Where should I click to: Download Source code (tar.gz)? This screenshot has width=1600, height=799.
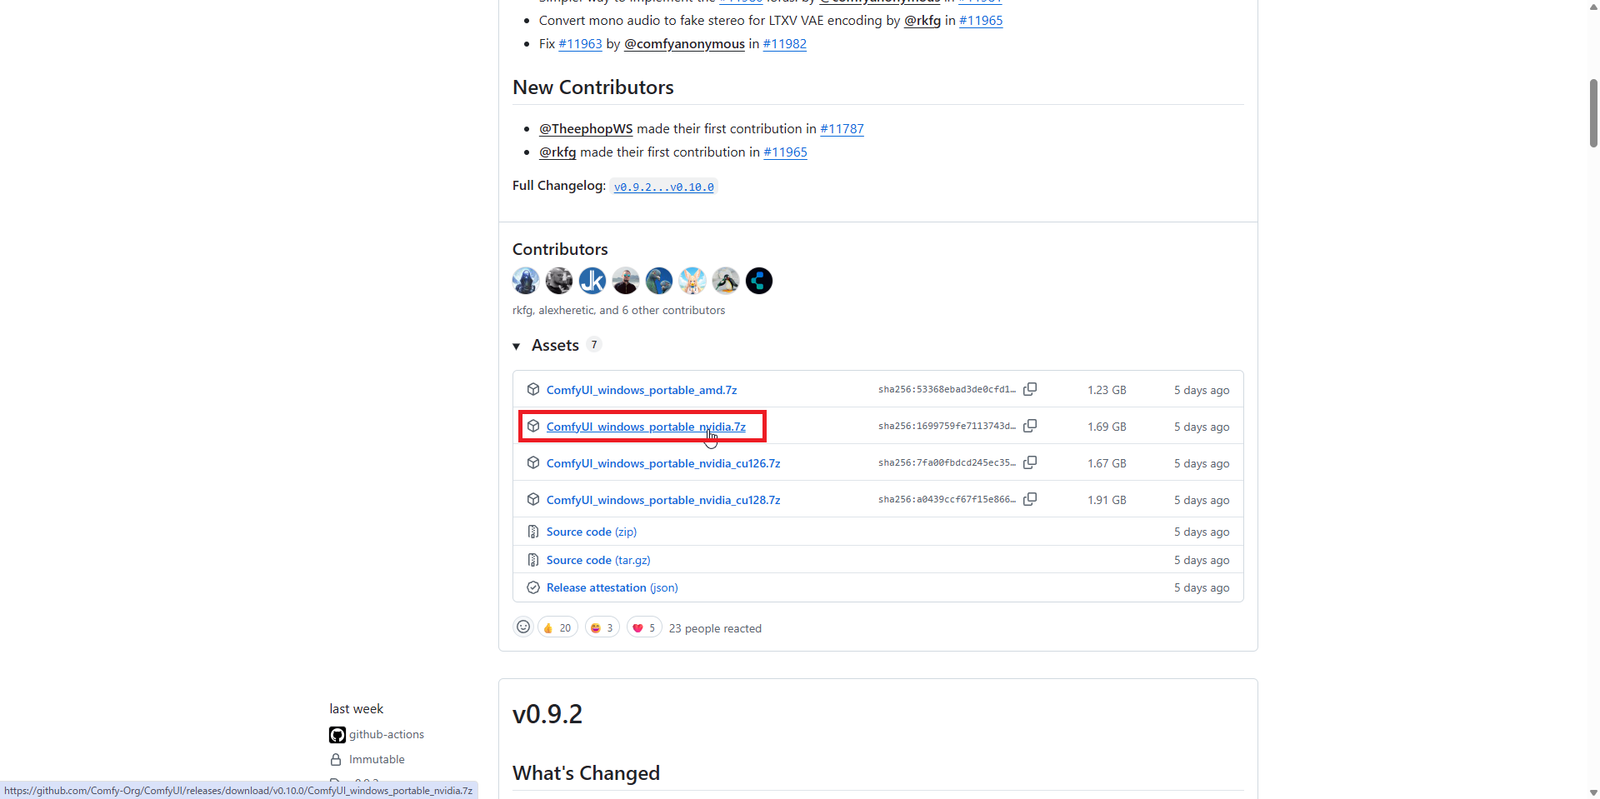(x=598, y=560)
